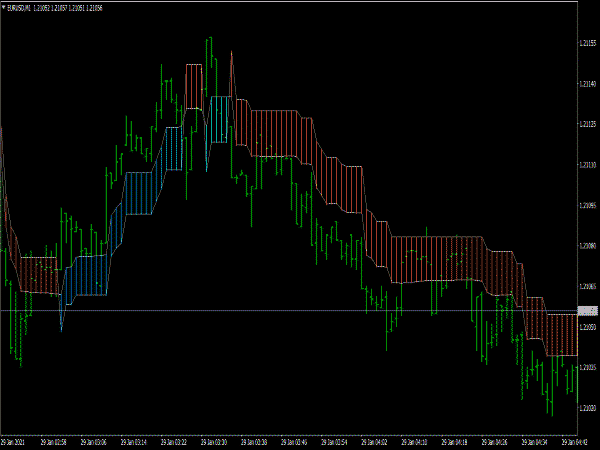600x450 pixels.
Task: Click the 1.21035 price scale label
Action: tap(588, 367)
